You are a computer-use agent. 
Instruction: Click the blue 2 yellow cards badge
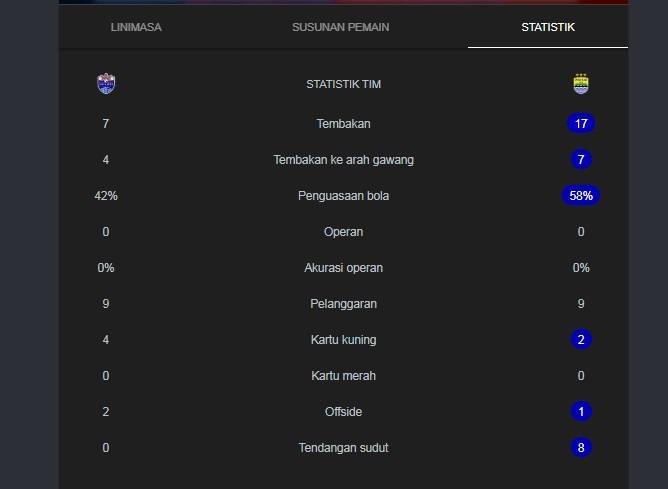point(581,340)
